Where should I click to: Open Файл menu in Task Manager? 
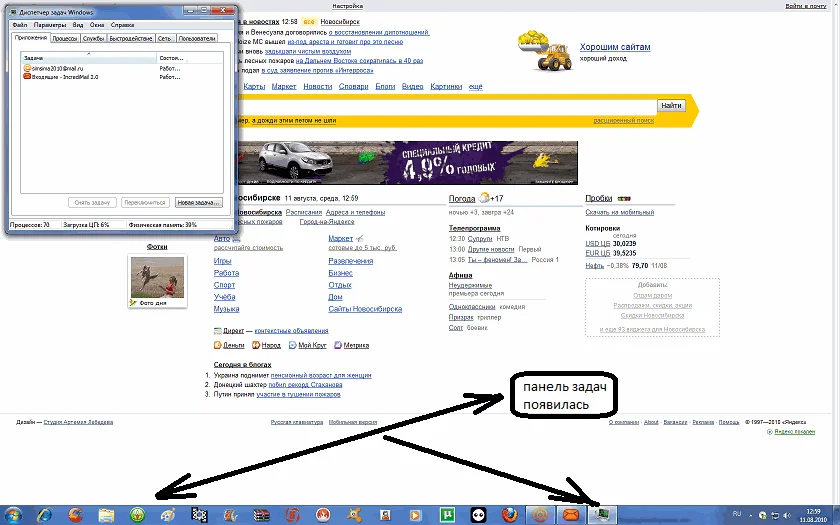pyautogui.click(x=20, y=25)
